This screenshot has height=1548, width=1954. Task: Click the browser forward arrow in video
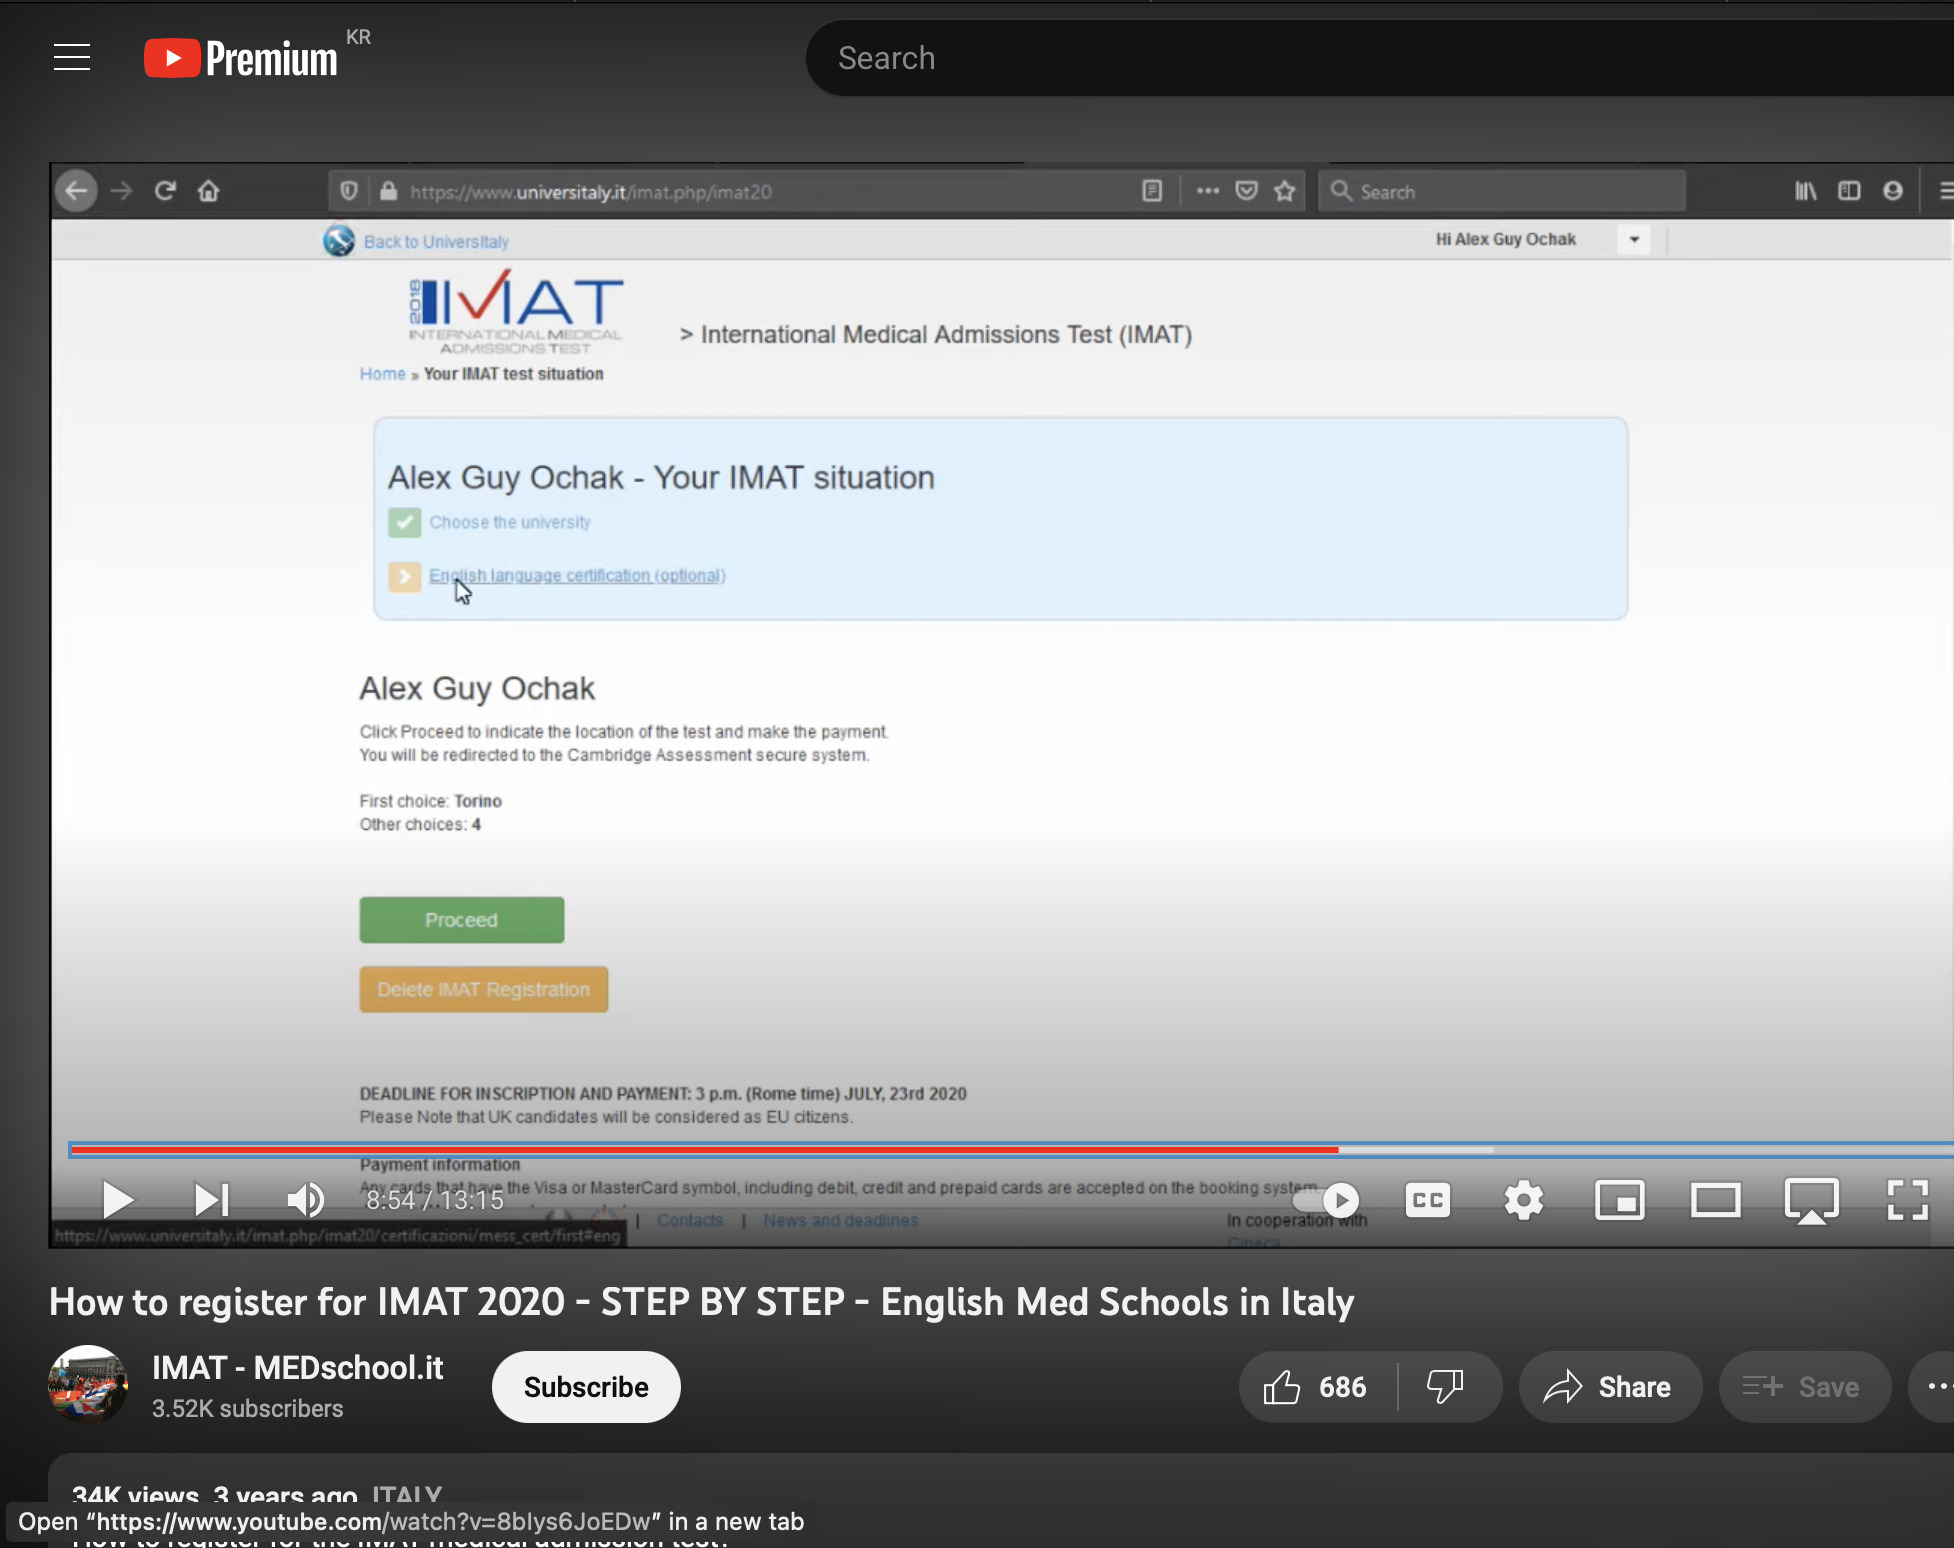(x=121, y=191)
